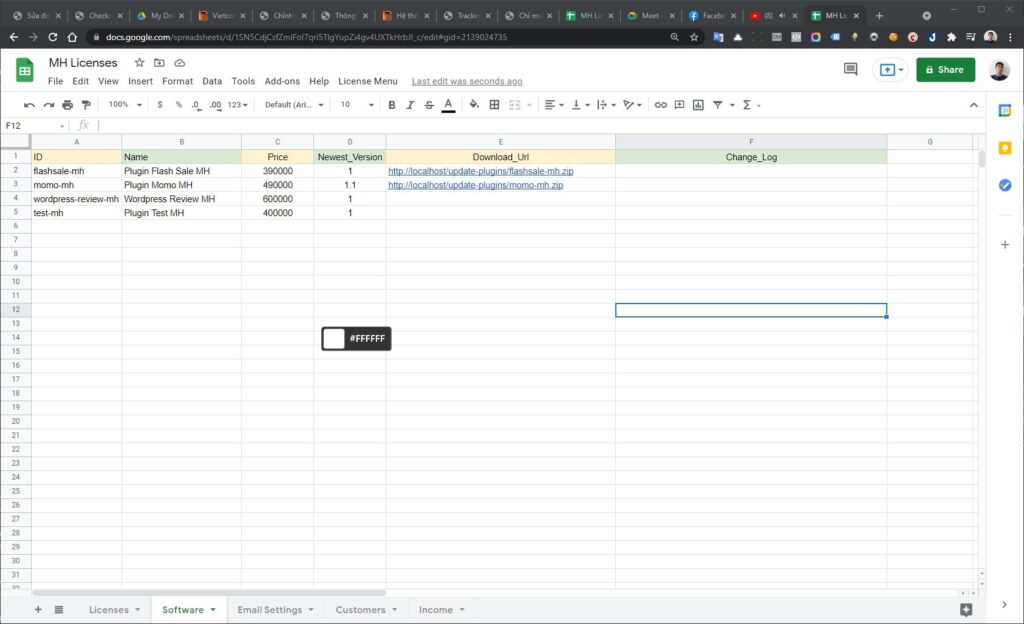Open comment history icon near Share
Screen dimensions: 1024x624
pyautogui.click(x=850, y=69)
